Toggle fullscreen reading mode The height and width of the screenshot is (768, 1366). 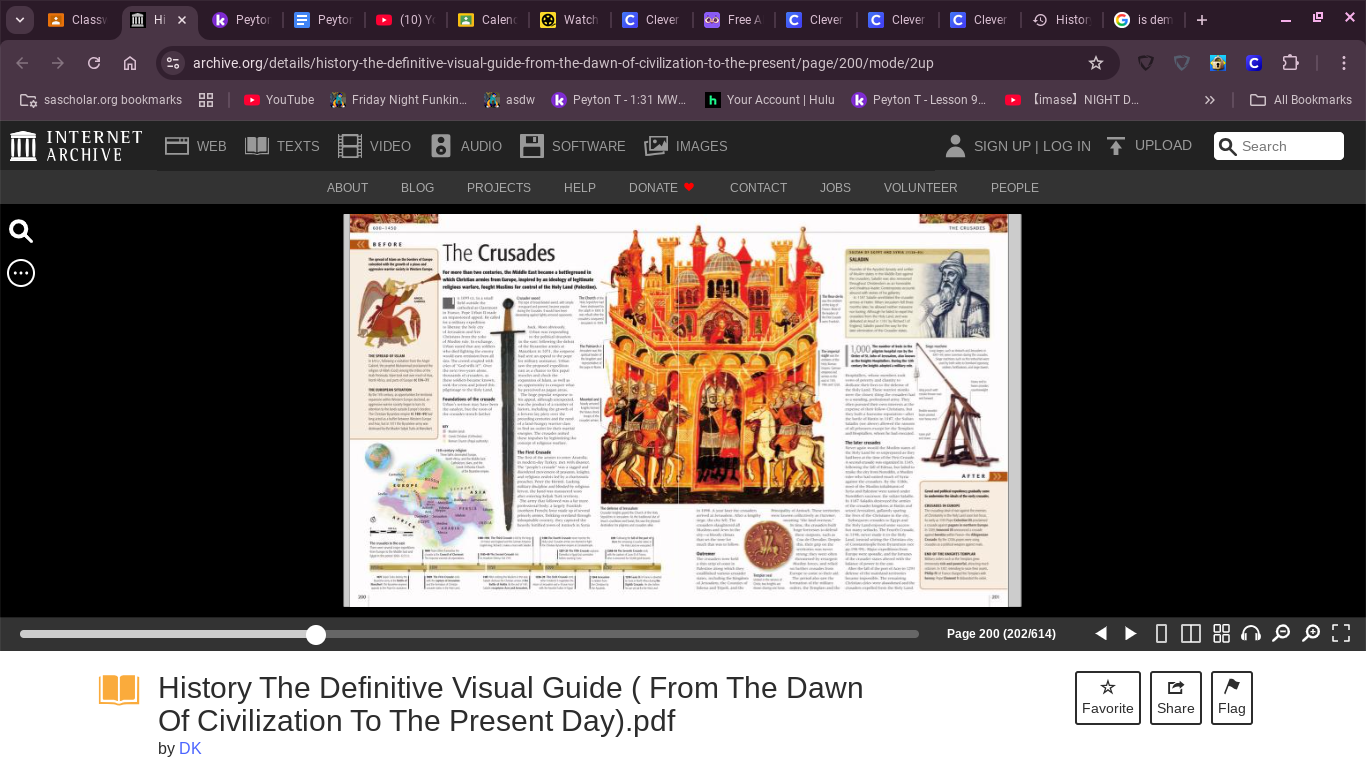[x=1341, y=633]
